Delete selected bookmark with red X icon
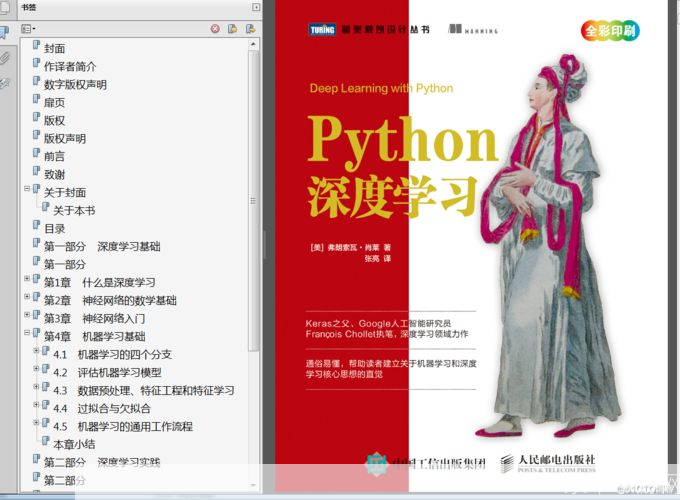This screenshot has height=500, width=680. click(215, 29)
